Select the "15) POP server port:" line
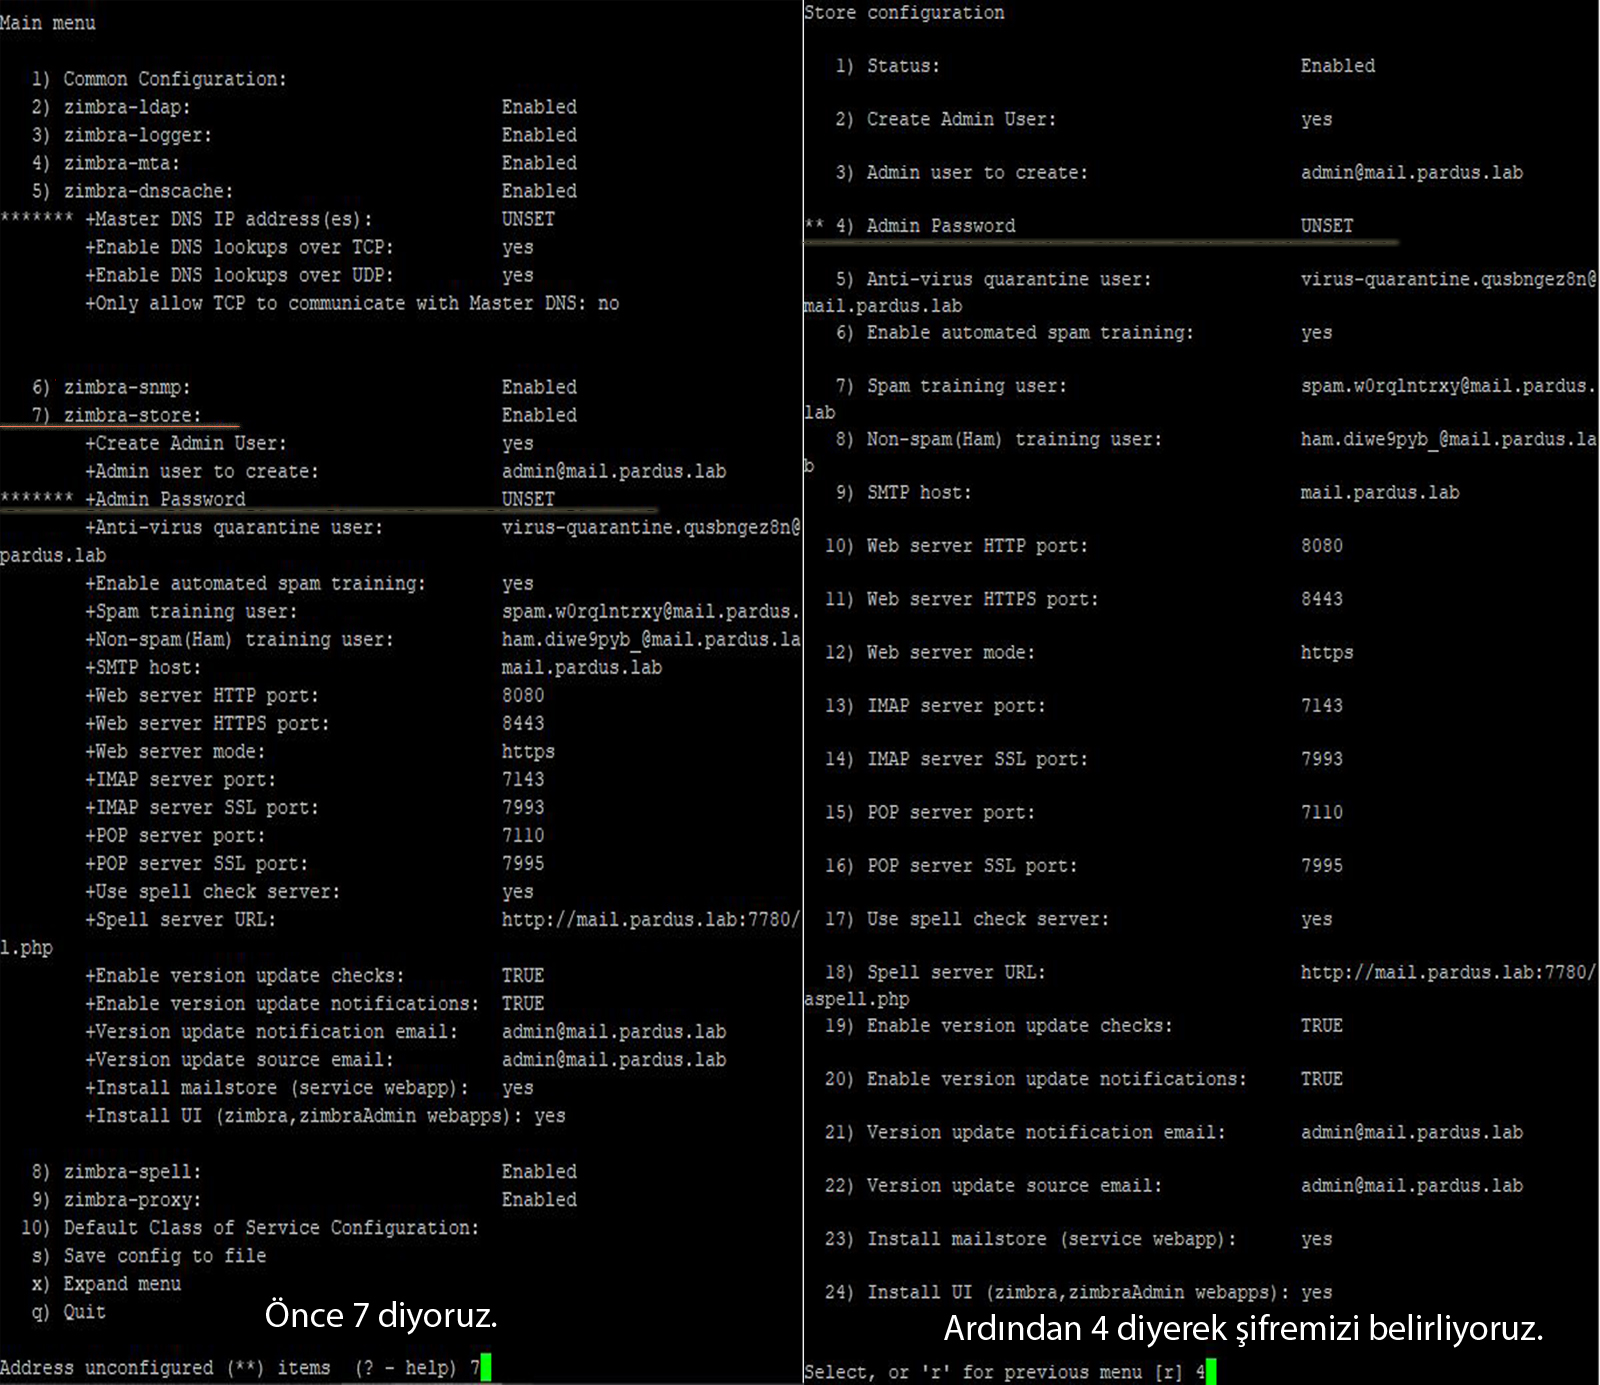Image resolution: width=1600 pixels, height=1385 pixels. tap(930, 812)
